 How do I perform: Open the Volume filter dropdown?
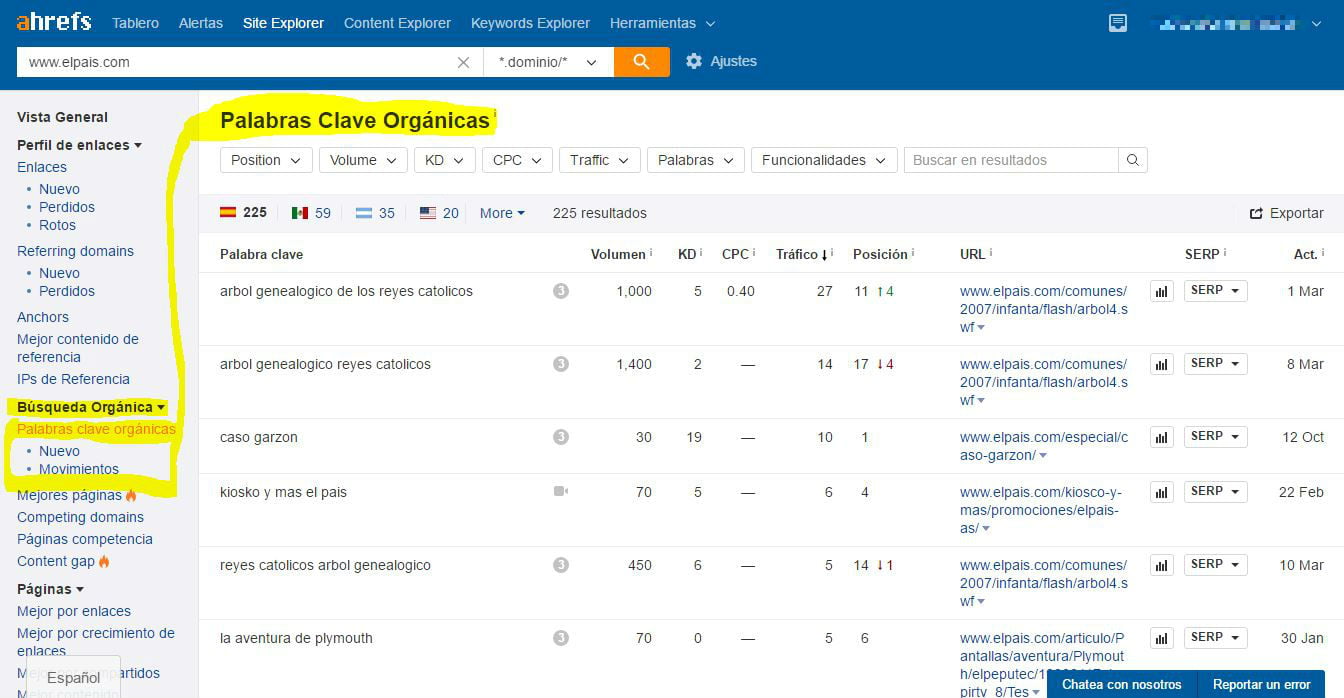pos(363,160)
